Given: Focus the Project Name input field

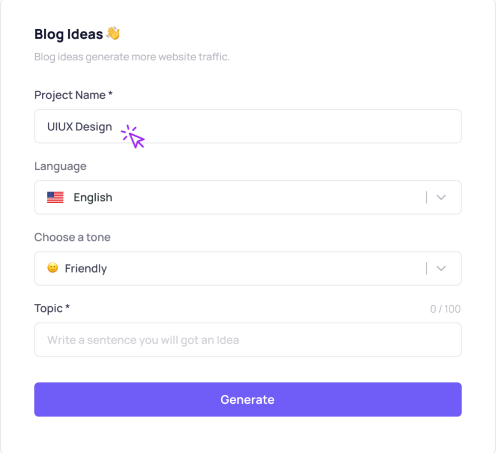Looking at the screenshot, I should tap(248, 126).
